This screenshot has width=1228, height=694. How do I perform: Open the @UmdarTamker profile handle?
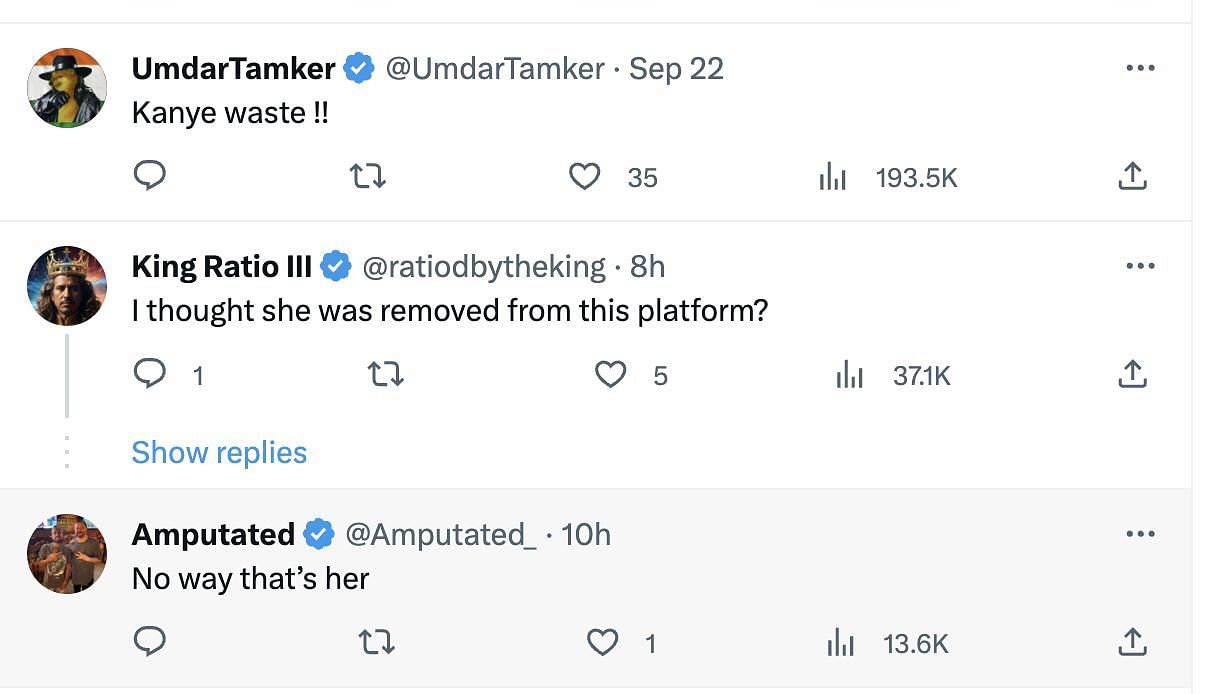[494, 68]
